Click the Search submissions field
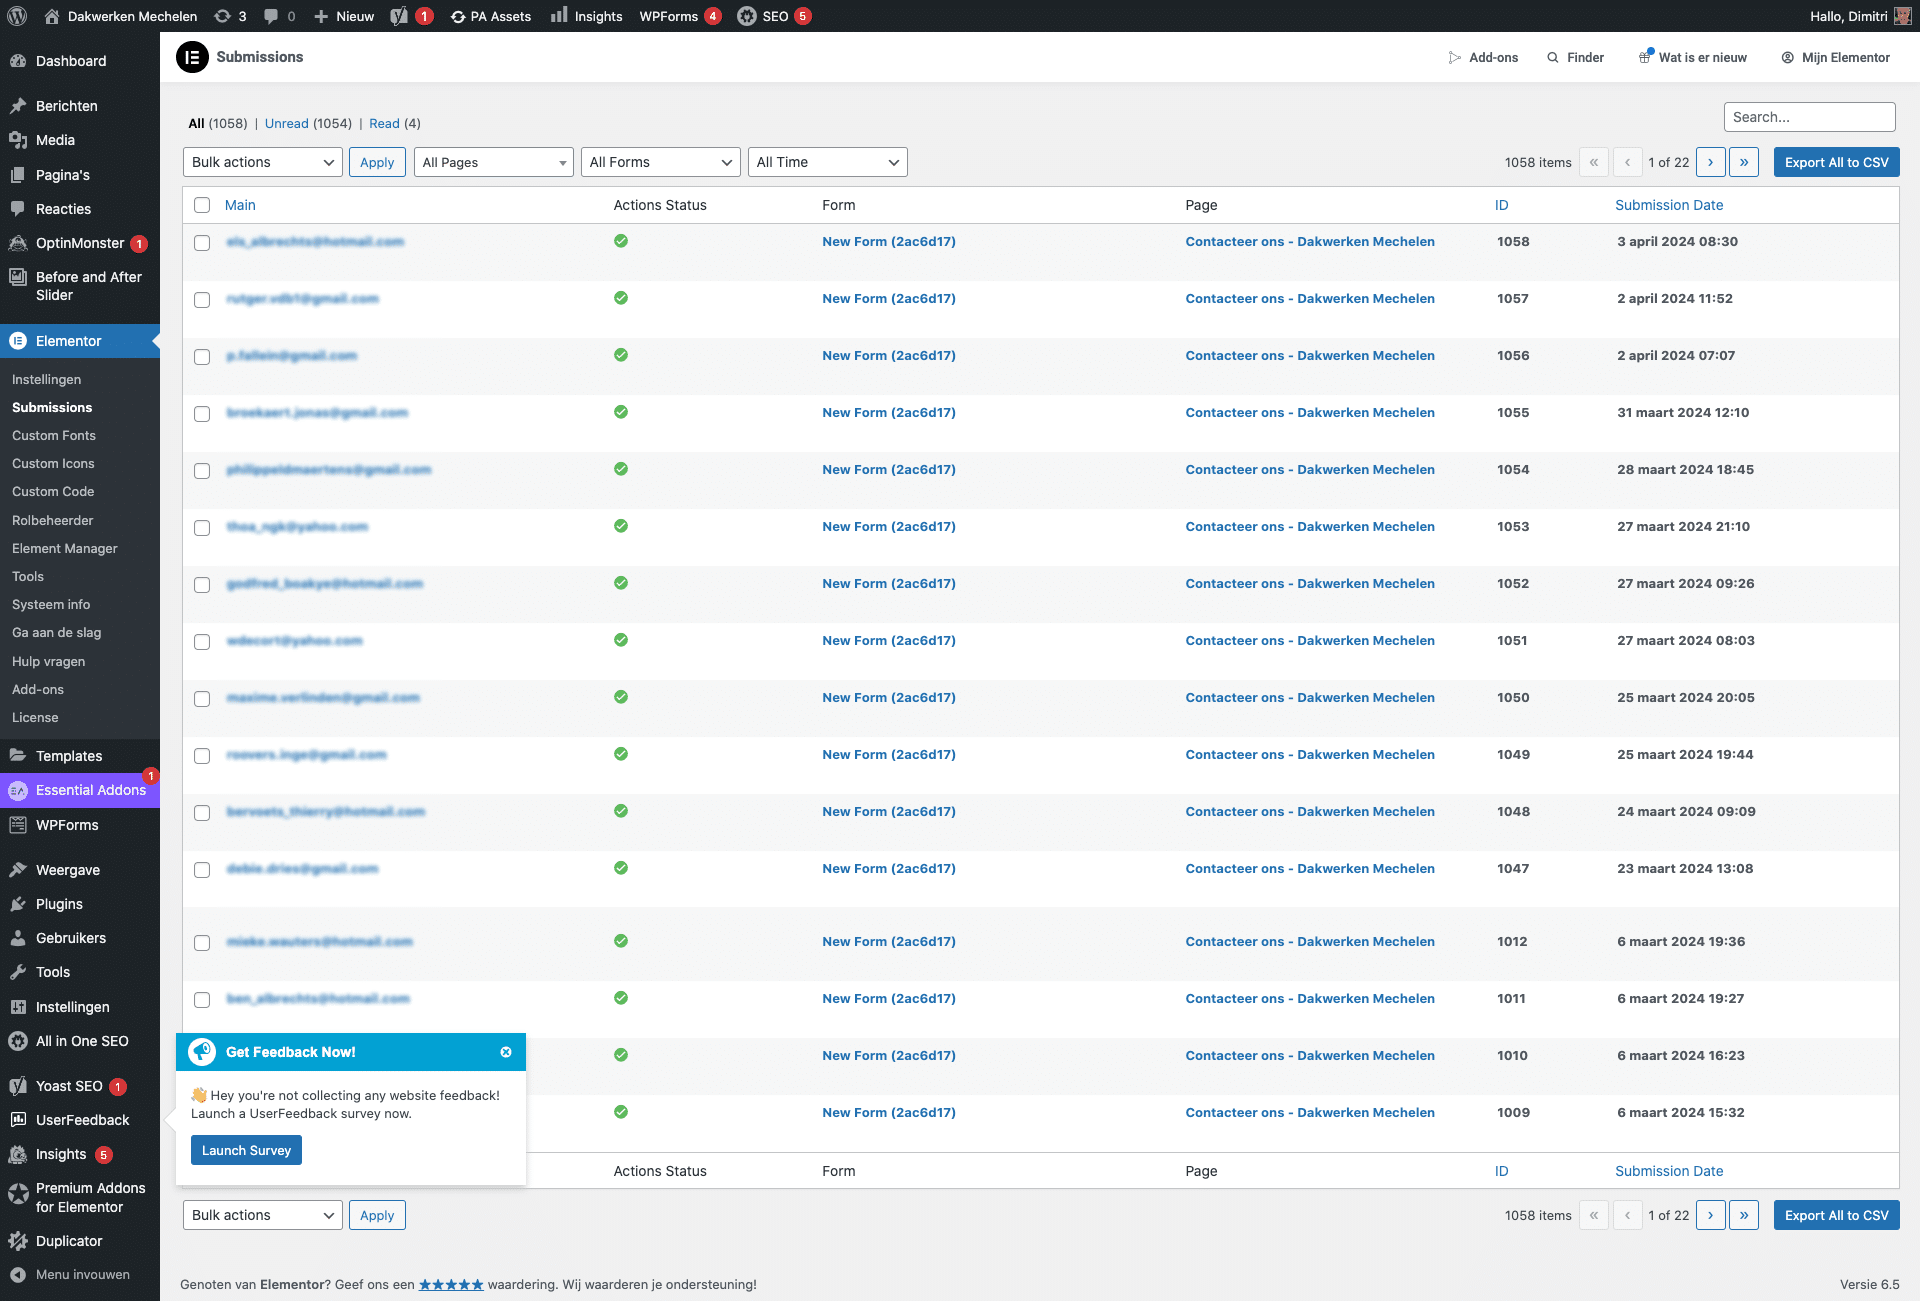 [1810, 117]
